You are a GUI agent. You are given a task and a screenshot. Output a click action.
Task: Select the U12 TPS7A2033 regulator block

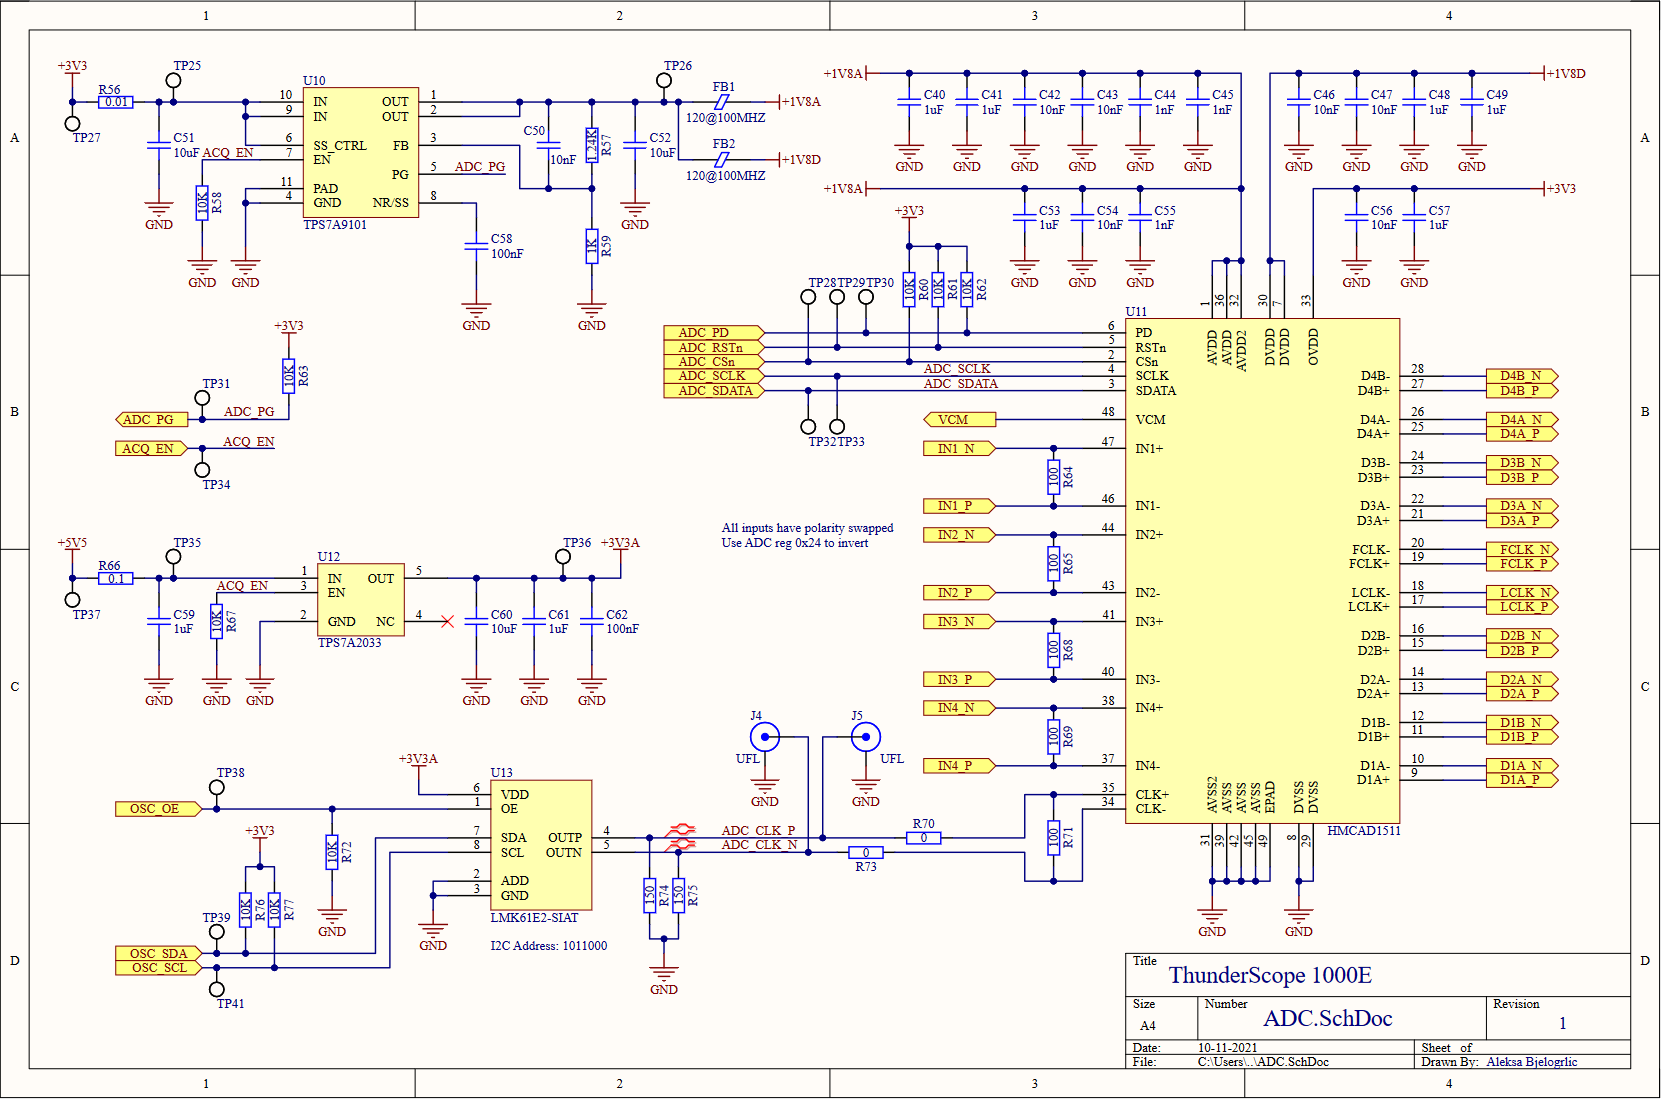click(361, 600)
